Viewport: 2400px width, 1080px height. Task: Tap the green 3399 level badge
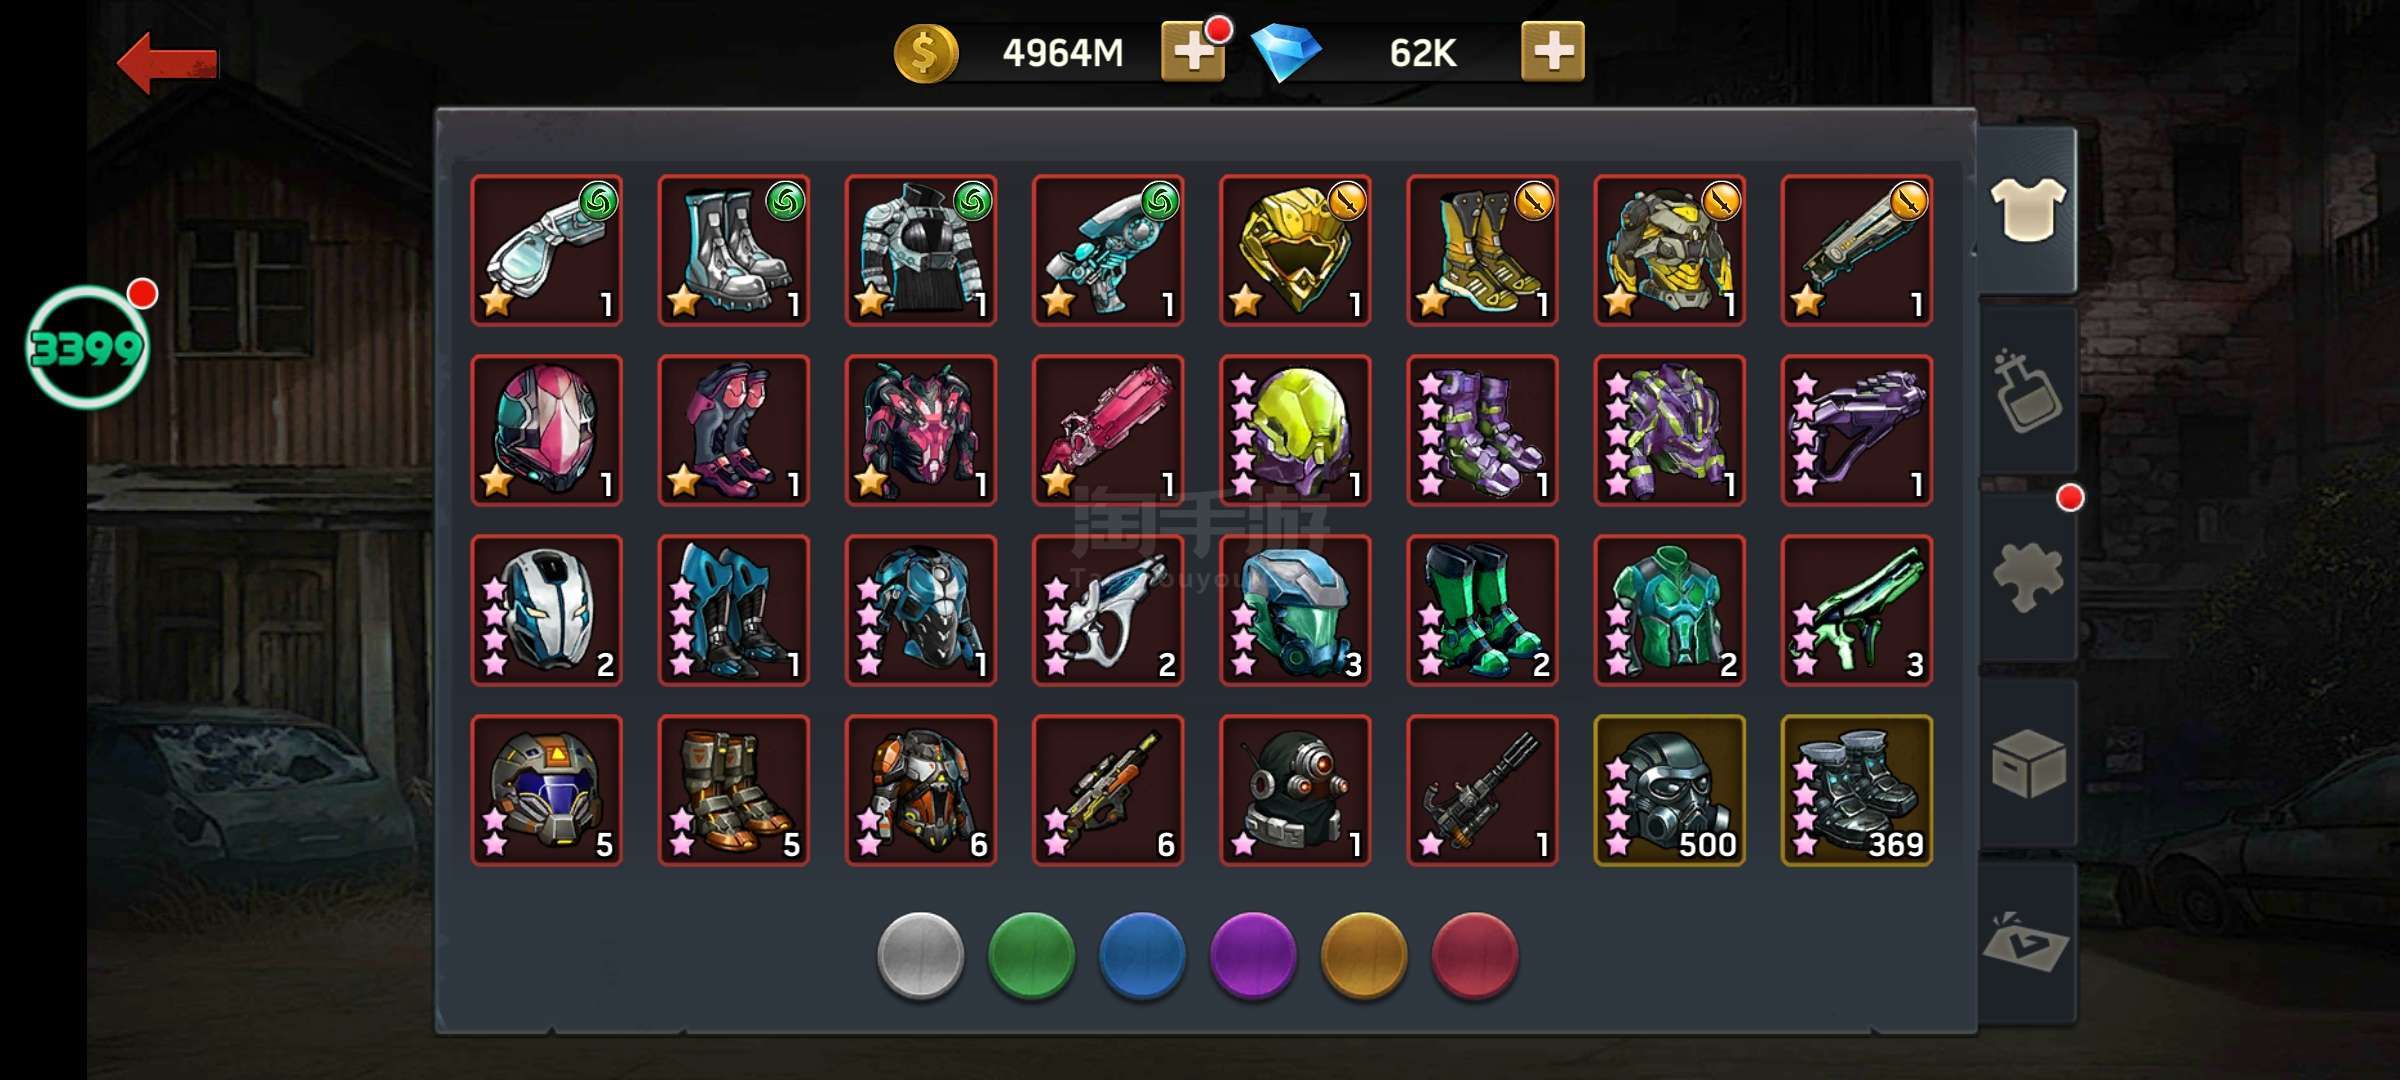(88, 347)
